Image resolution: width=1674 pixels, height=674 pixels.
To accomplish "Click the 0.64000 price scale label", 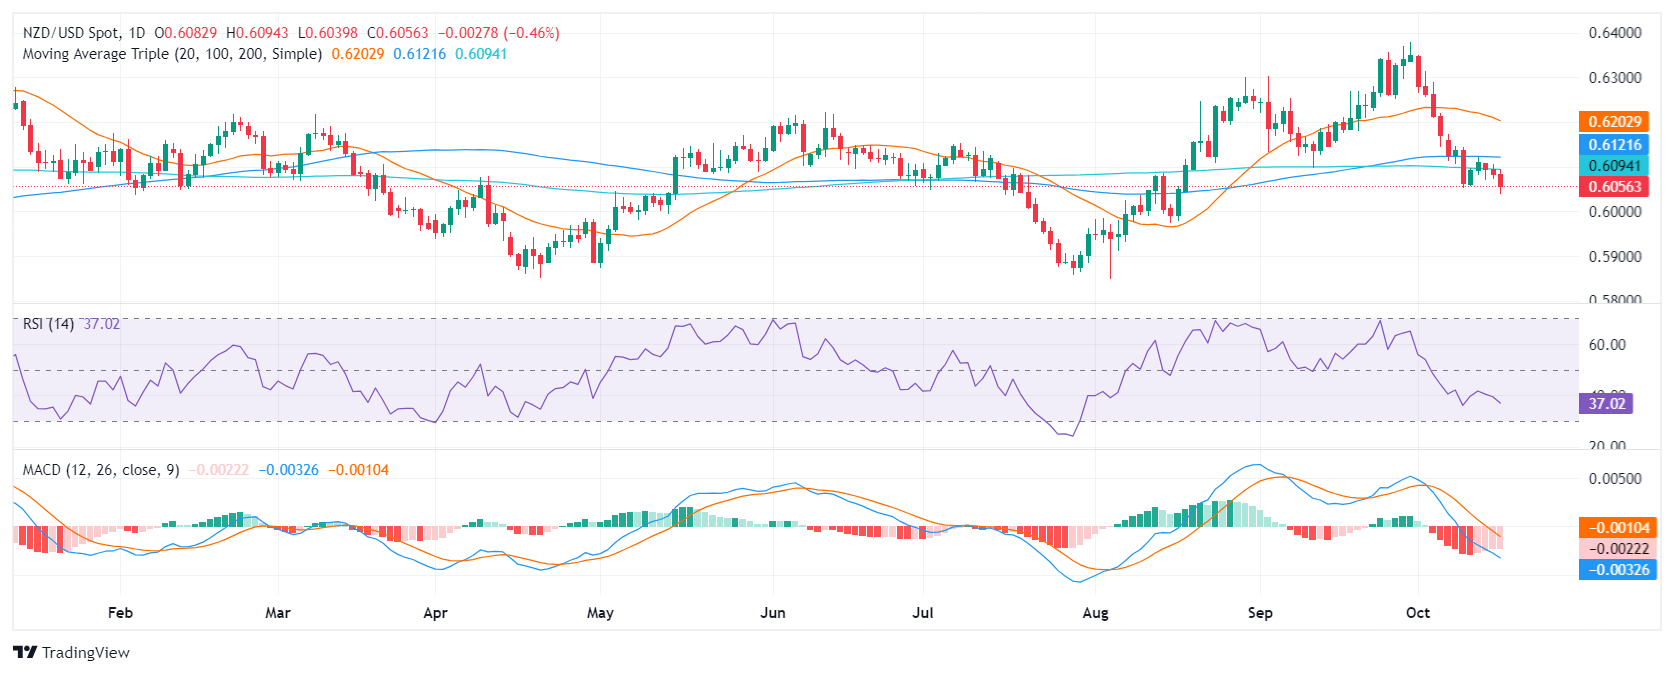I will pyautogui.click(x=1615, y=33).
